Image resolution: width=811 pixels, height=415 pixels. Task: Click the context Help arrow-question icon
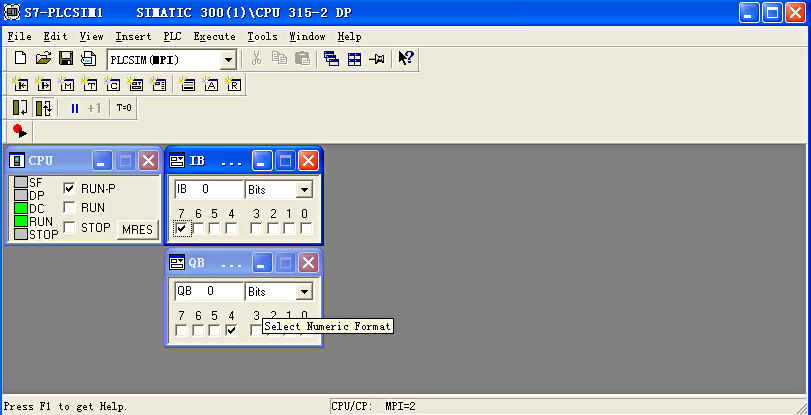point(406,58)
